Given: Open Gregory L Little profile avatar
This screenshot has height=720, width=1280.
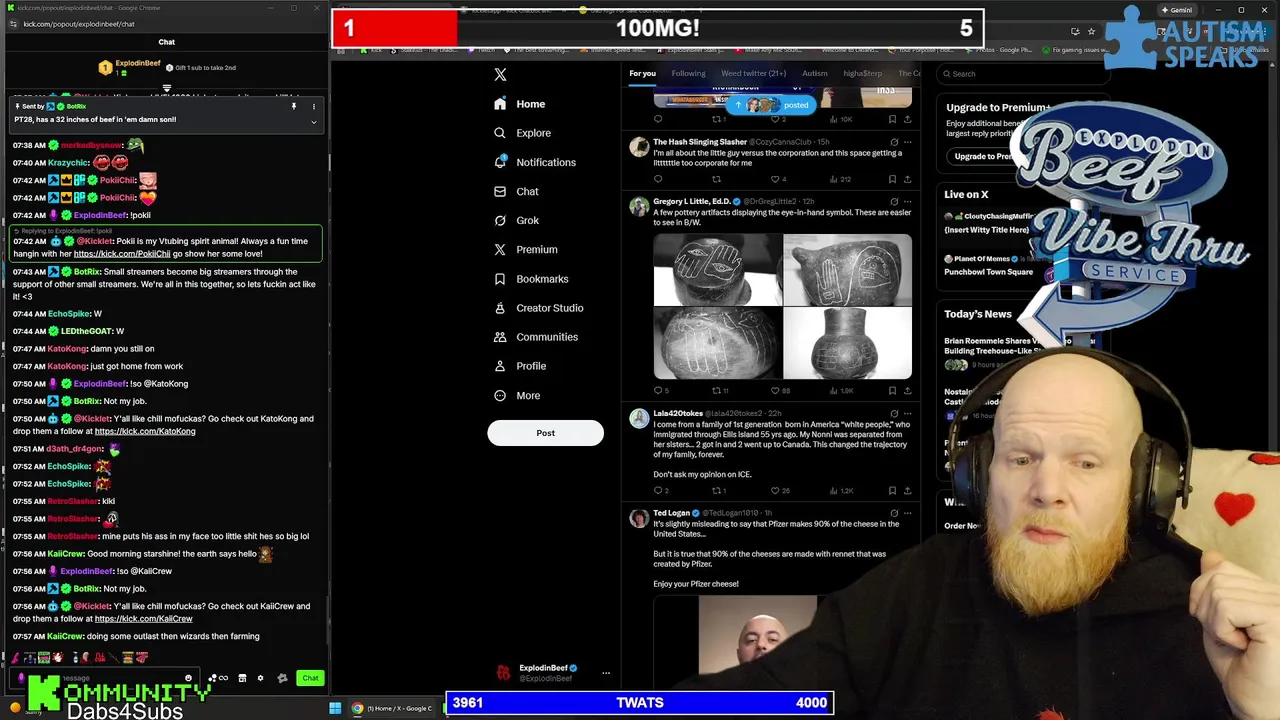Looking at the screenshot, I should (x=639, y=206).
